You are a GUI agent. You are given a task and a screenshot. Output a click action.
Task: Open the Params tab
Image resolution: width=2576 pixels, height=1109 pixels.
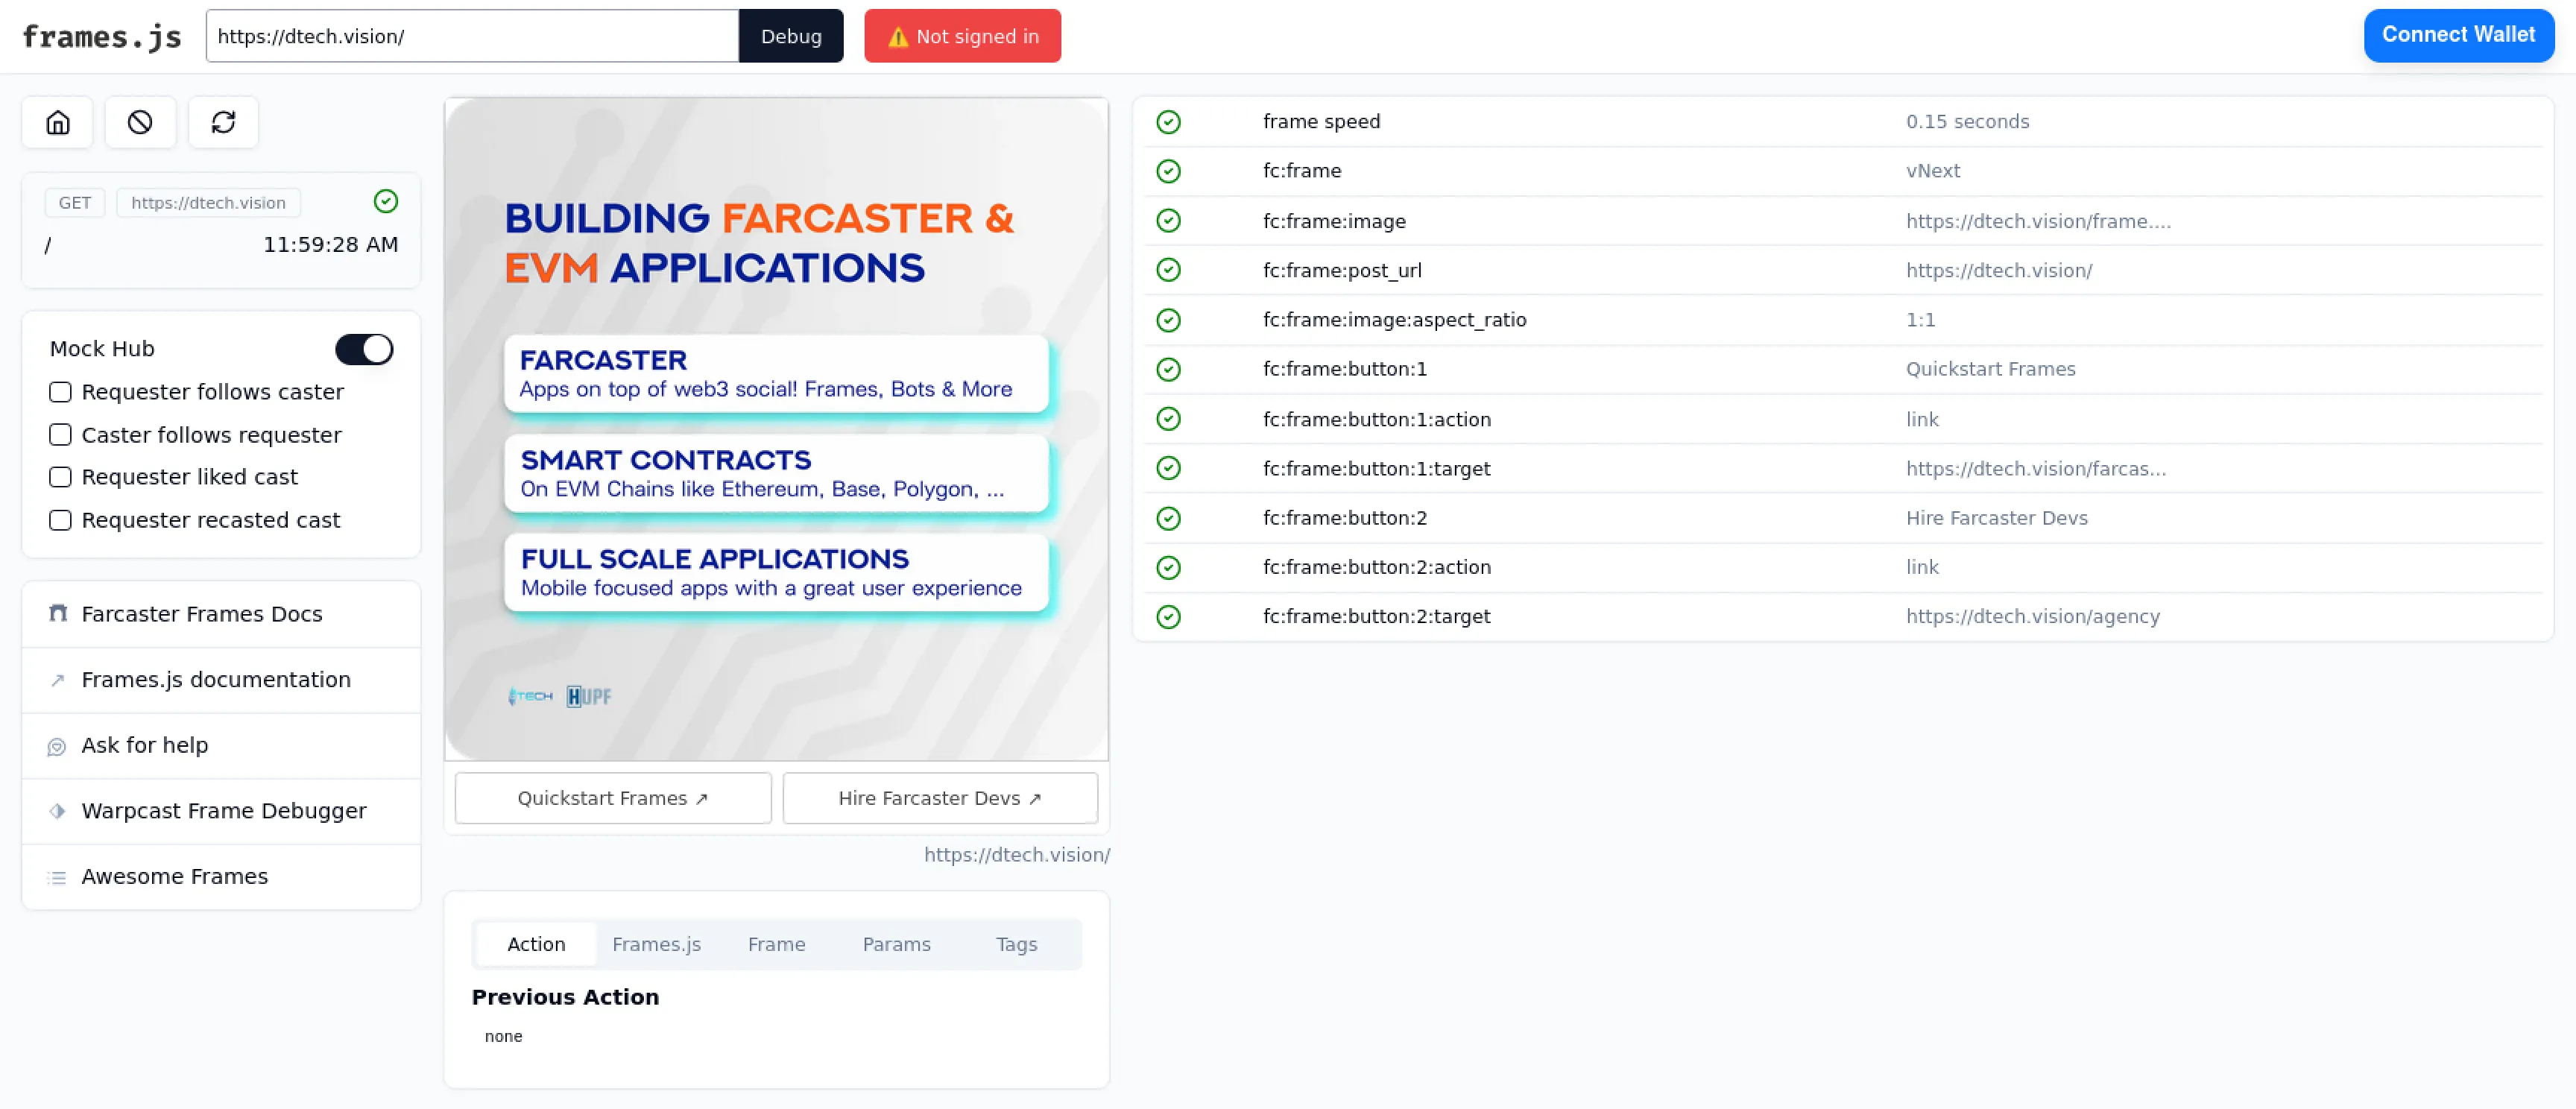[896, 944]
